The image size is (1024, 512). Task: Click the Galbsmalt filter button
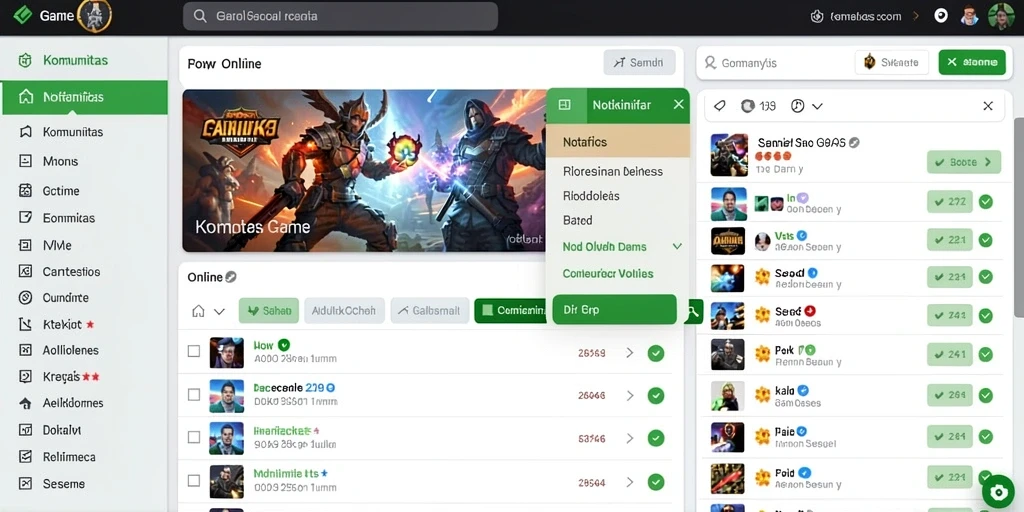click(430, 311)
